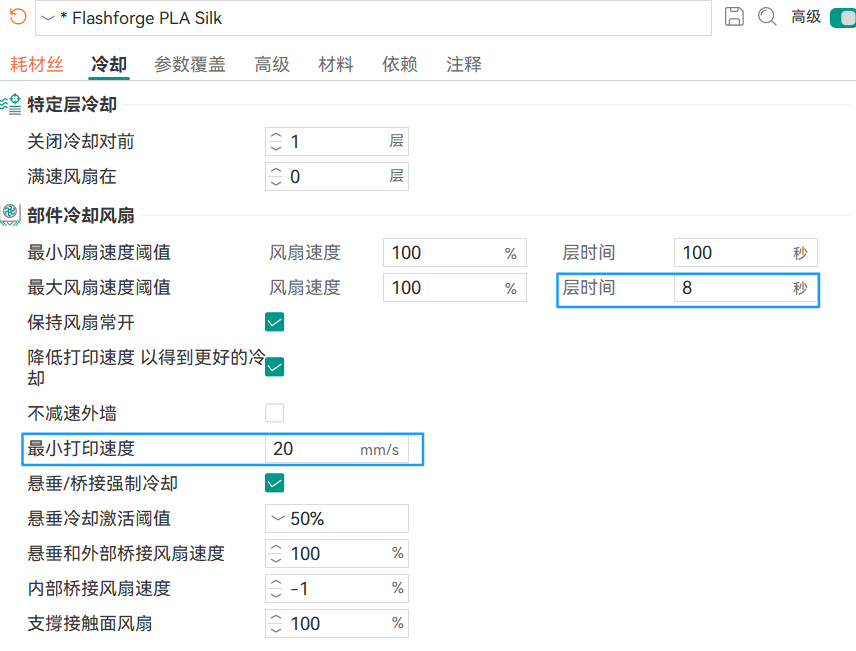
Task: Open the 材料 tab
Action: [x=336, y=64]
